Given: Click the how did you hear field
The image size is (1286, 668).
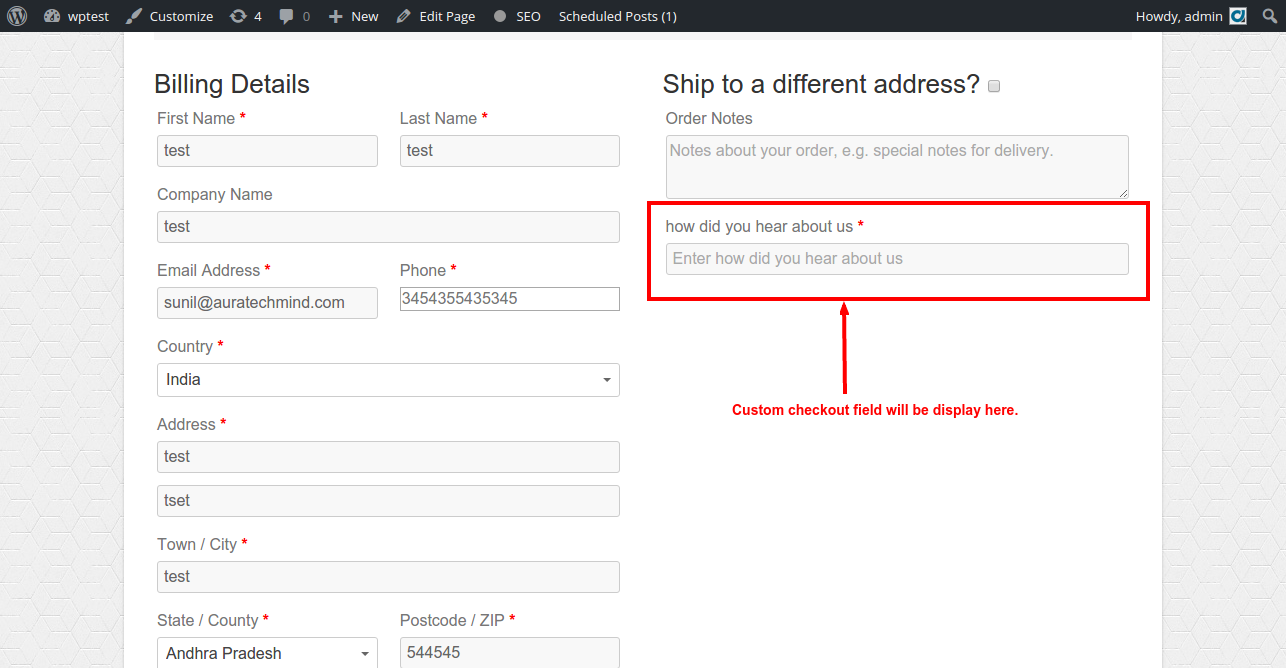Looking at the screenshot, I should [x=897, y=258].
